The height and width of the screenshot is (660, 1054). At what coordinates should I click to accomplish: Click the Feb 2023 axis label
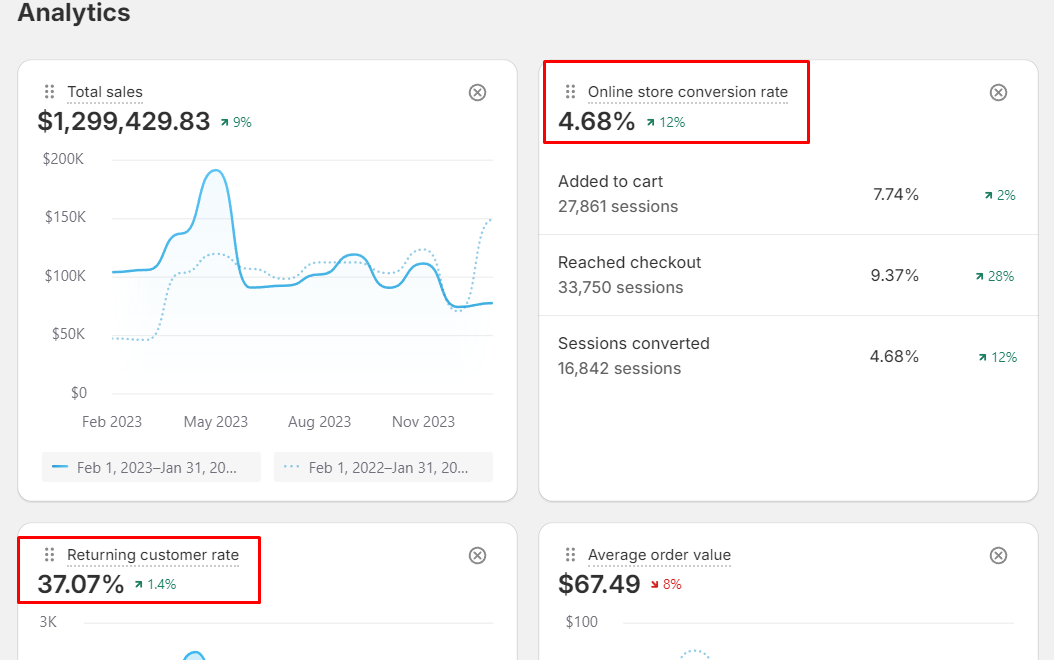click(112, 422)
